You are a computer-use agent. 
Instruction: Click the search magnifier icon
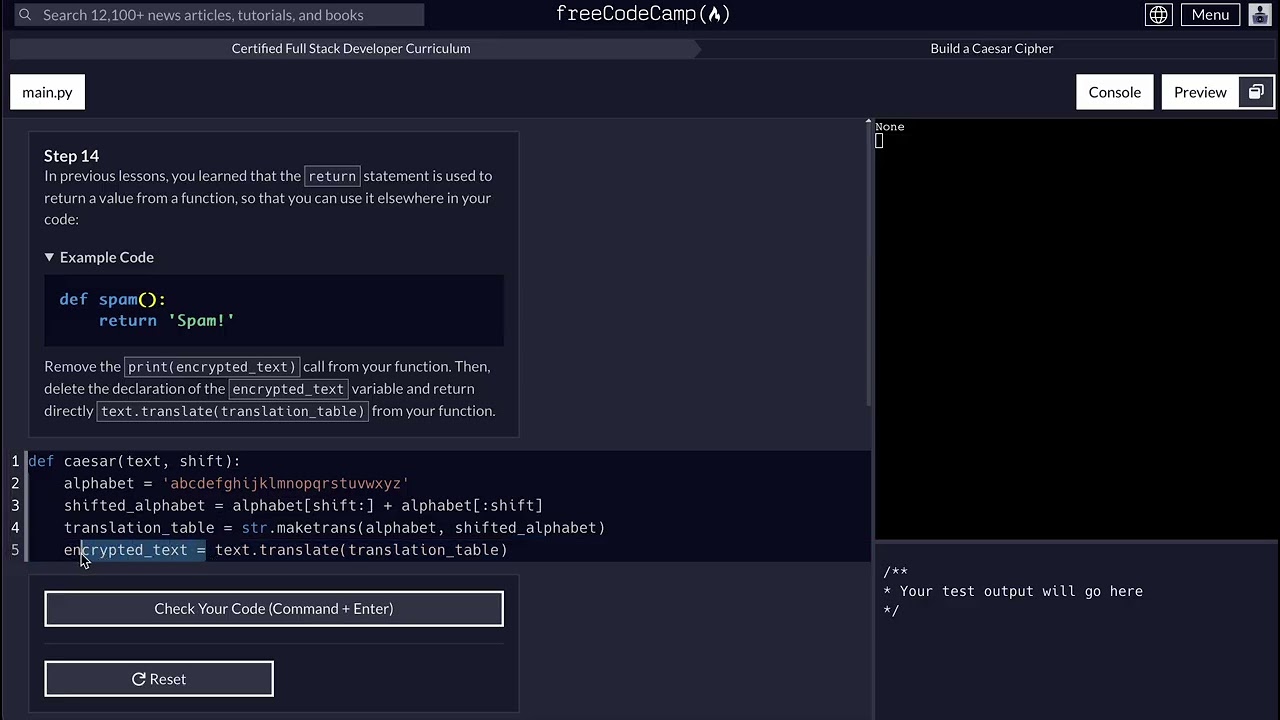(25, 15)
